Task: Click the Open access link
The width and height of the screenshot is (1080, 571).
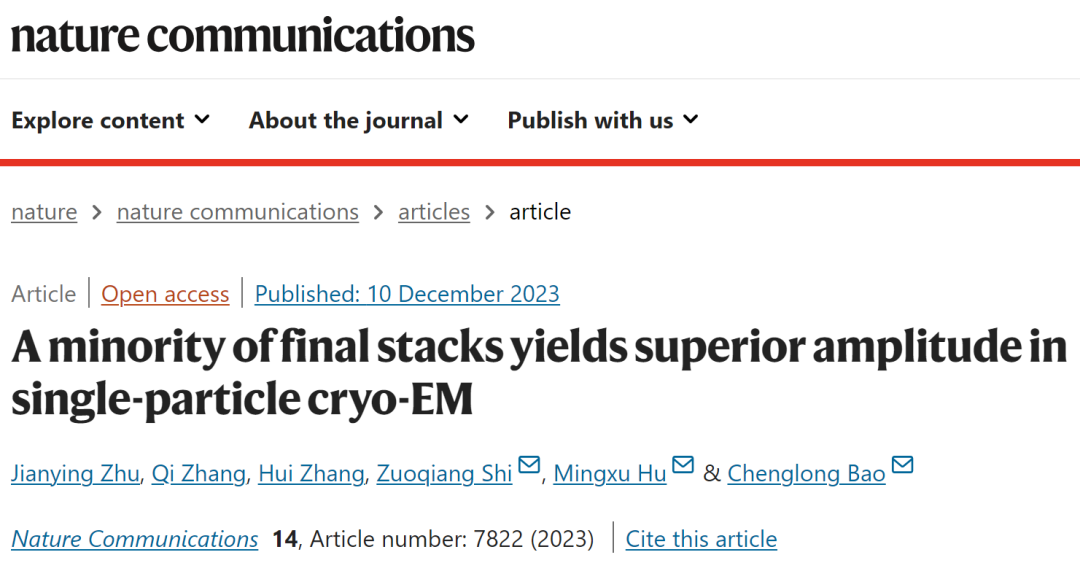Action: 165,294
